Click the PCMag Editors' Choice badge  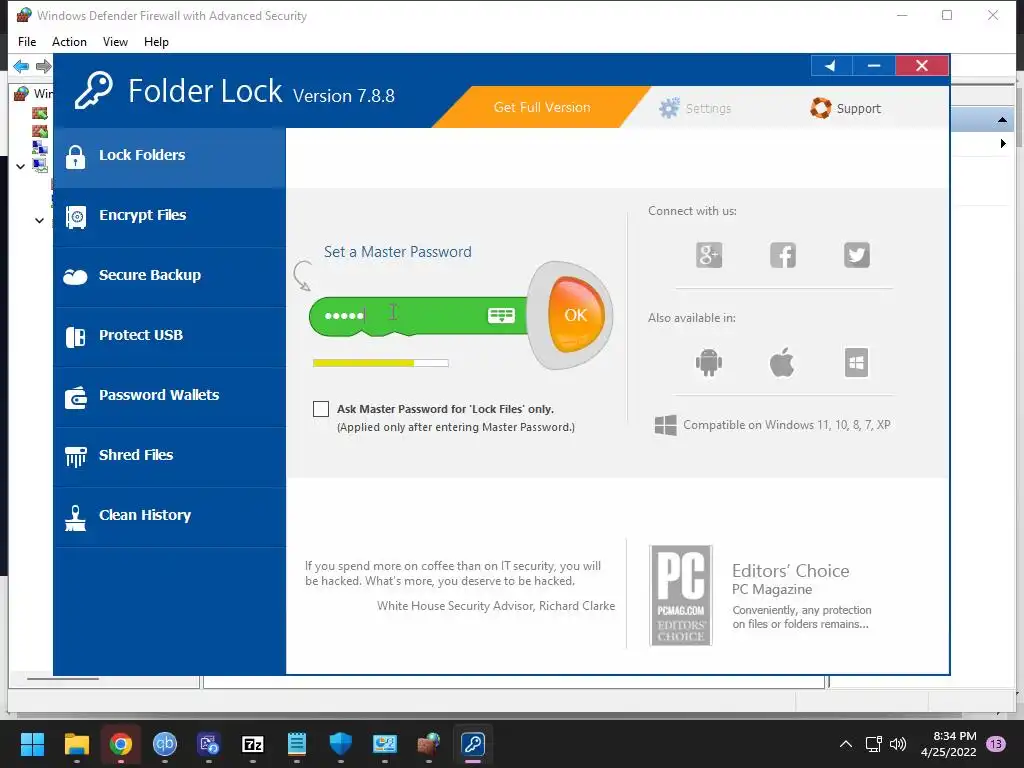point(680,595)
